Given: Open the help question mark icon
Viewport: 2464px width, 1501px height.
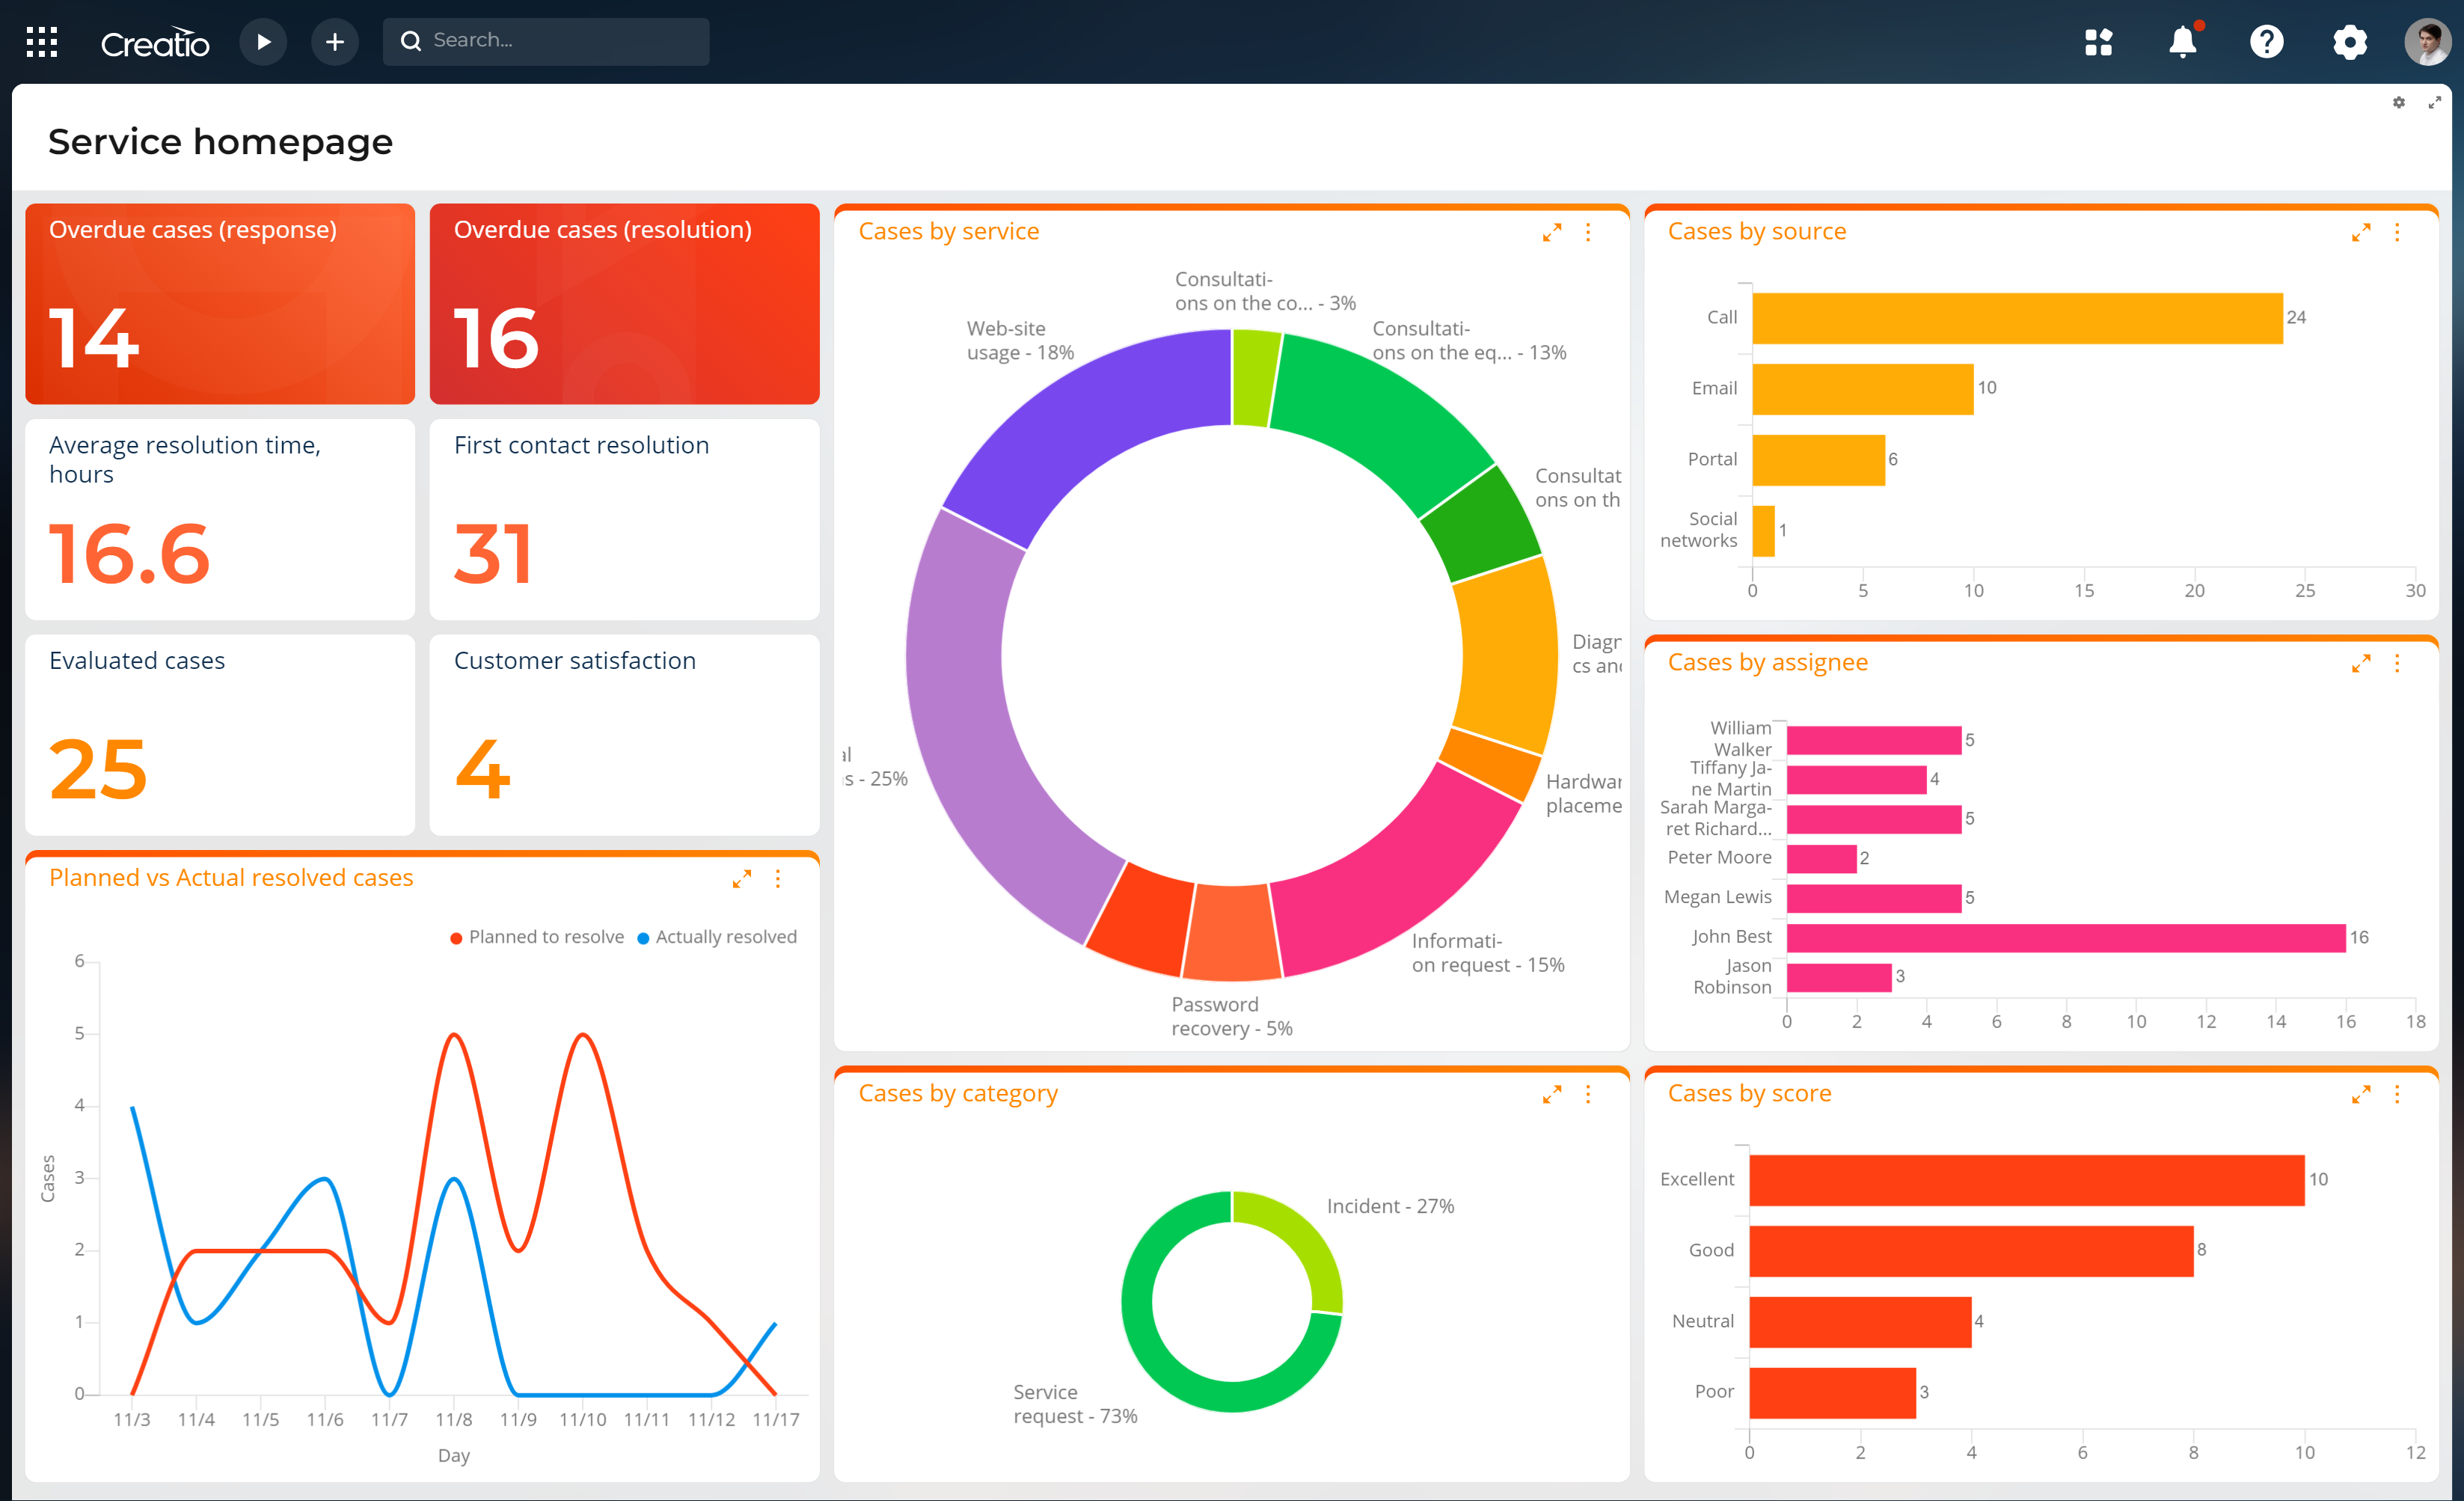Looking at the screenshot, I should click(2267, 42).
